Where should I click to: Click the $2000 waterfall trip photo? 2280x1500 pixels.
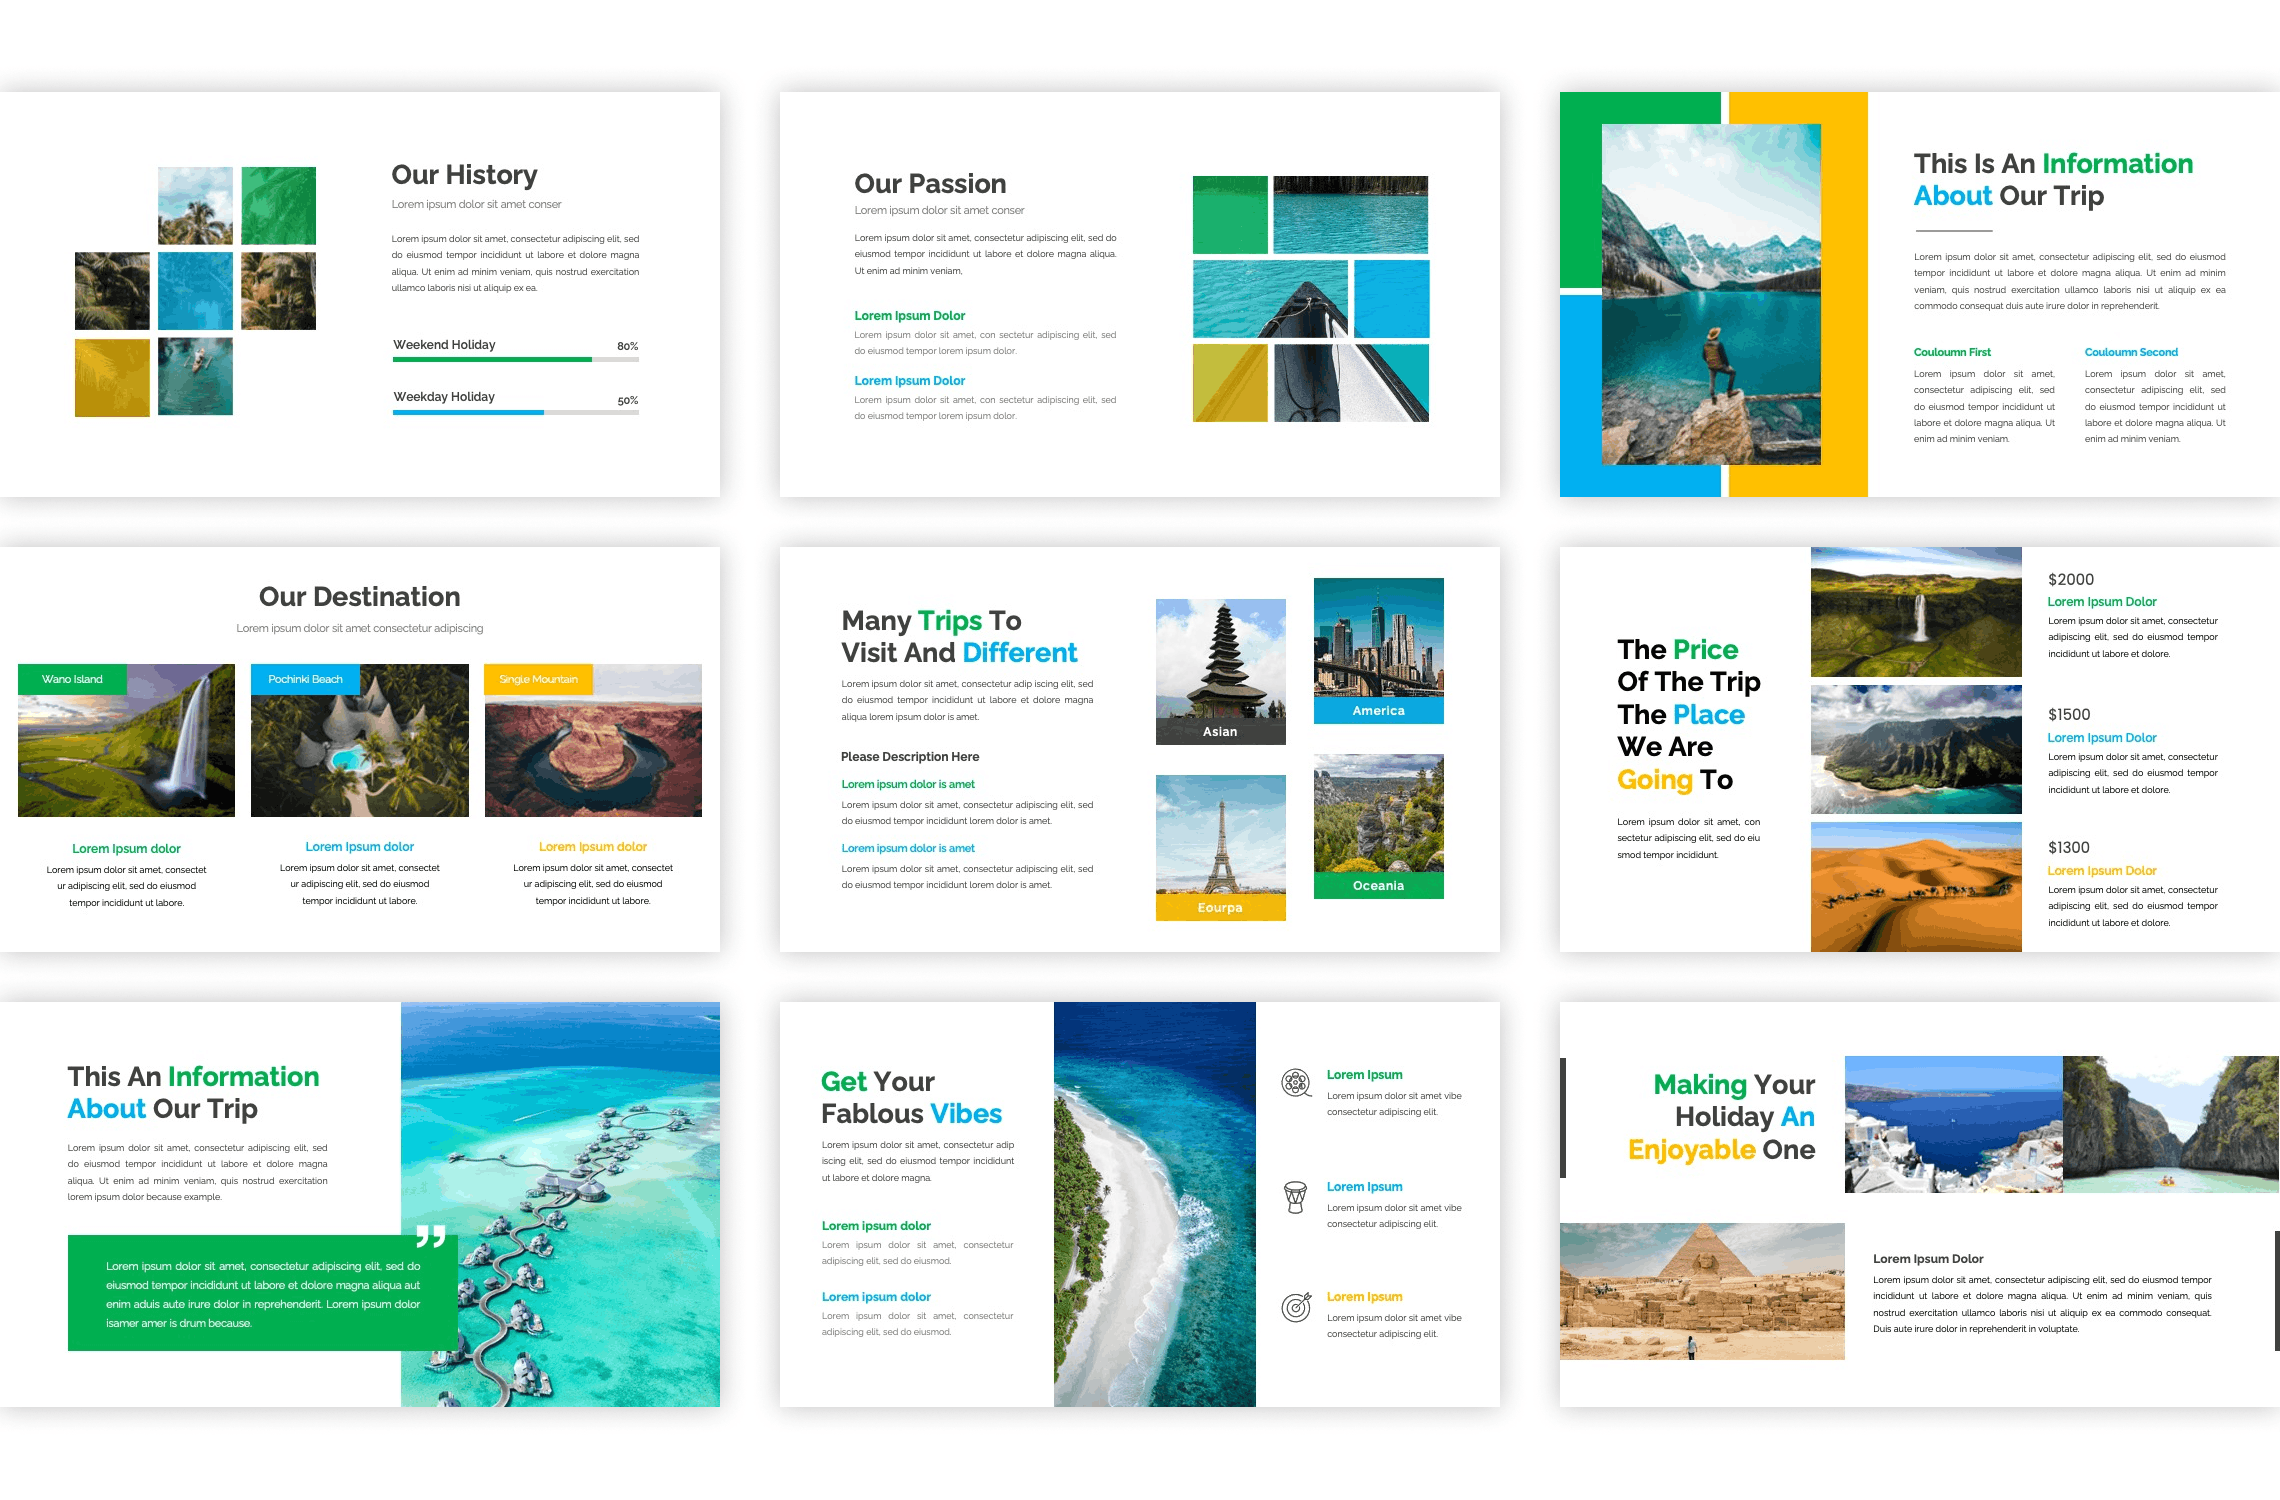(x=1915, y=612)
